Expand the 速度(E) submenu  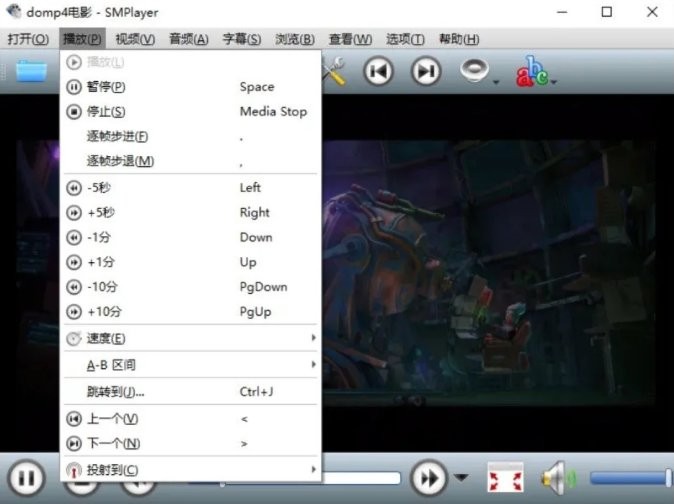(190, 339)
